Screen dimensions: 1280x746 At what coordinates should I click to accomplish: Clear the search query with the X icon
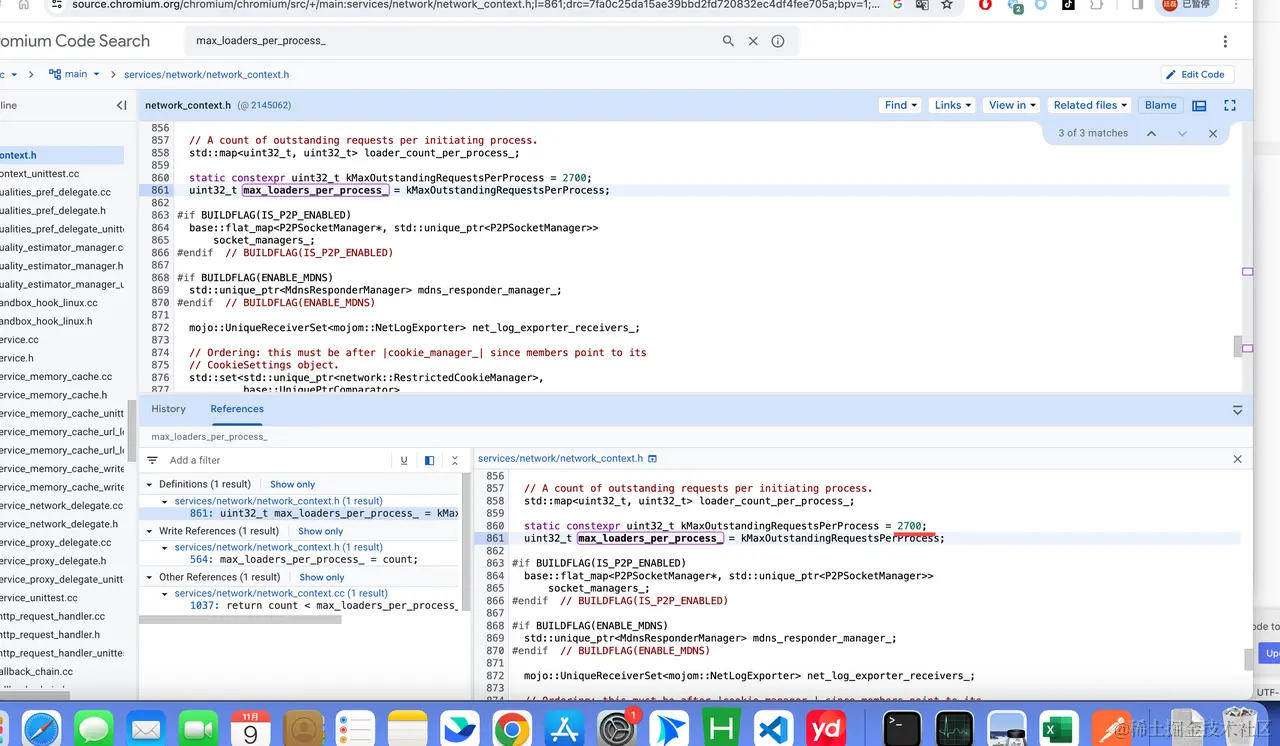click(753, 41)
